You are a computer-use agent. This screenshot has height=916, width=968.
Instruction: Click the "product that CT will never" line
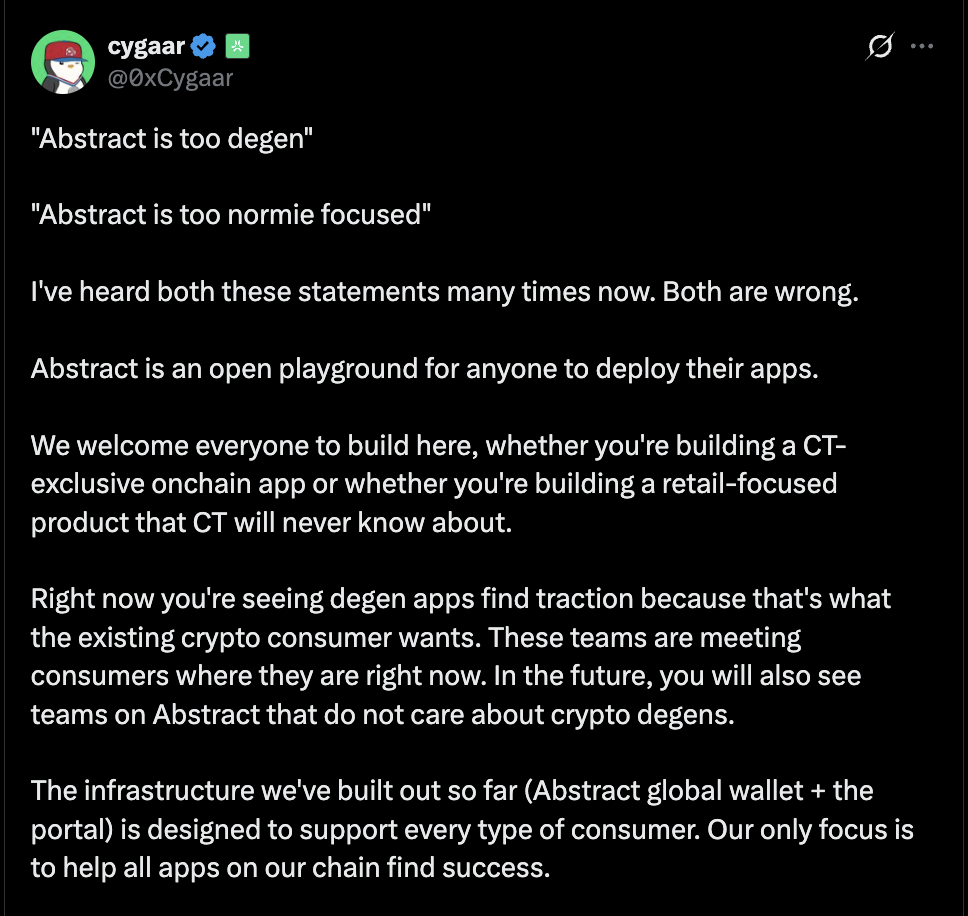click(x=272, y=523)
